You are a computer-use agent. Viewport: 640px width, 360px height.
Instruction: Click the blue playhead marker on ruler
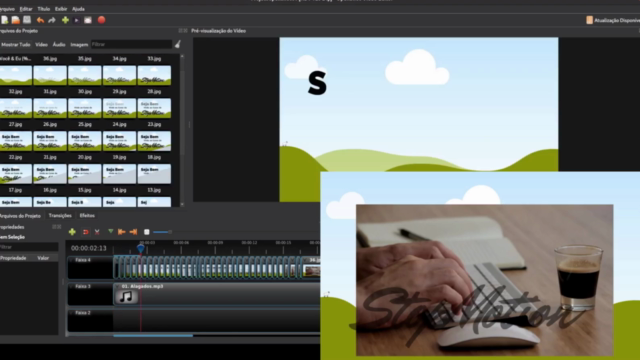click(140, 248)
